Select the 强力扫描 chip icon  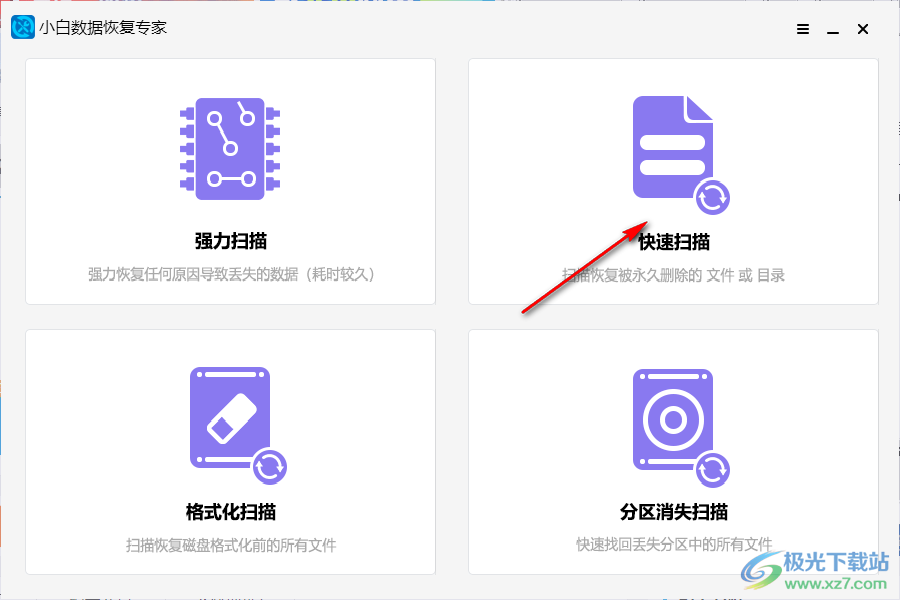(230, 150)
